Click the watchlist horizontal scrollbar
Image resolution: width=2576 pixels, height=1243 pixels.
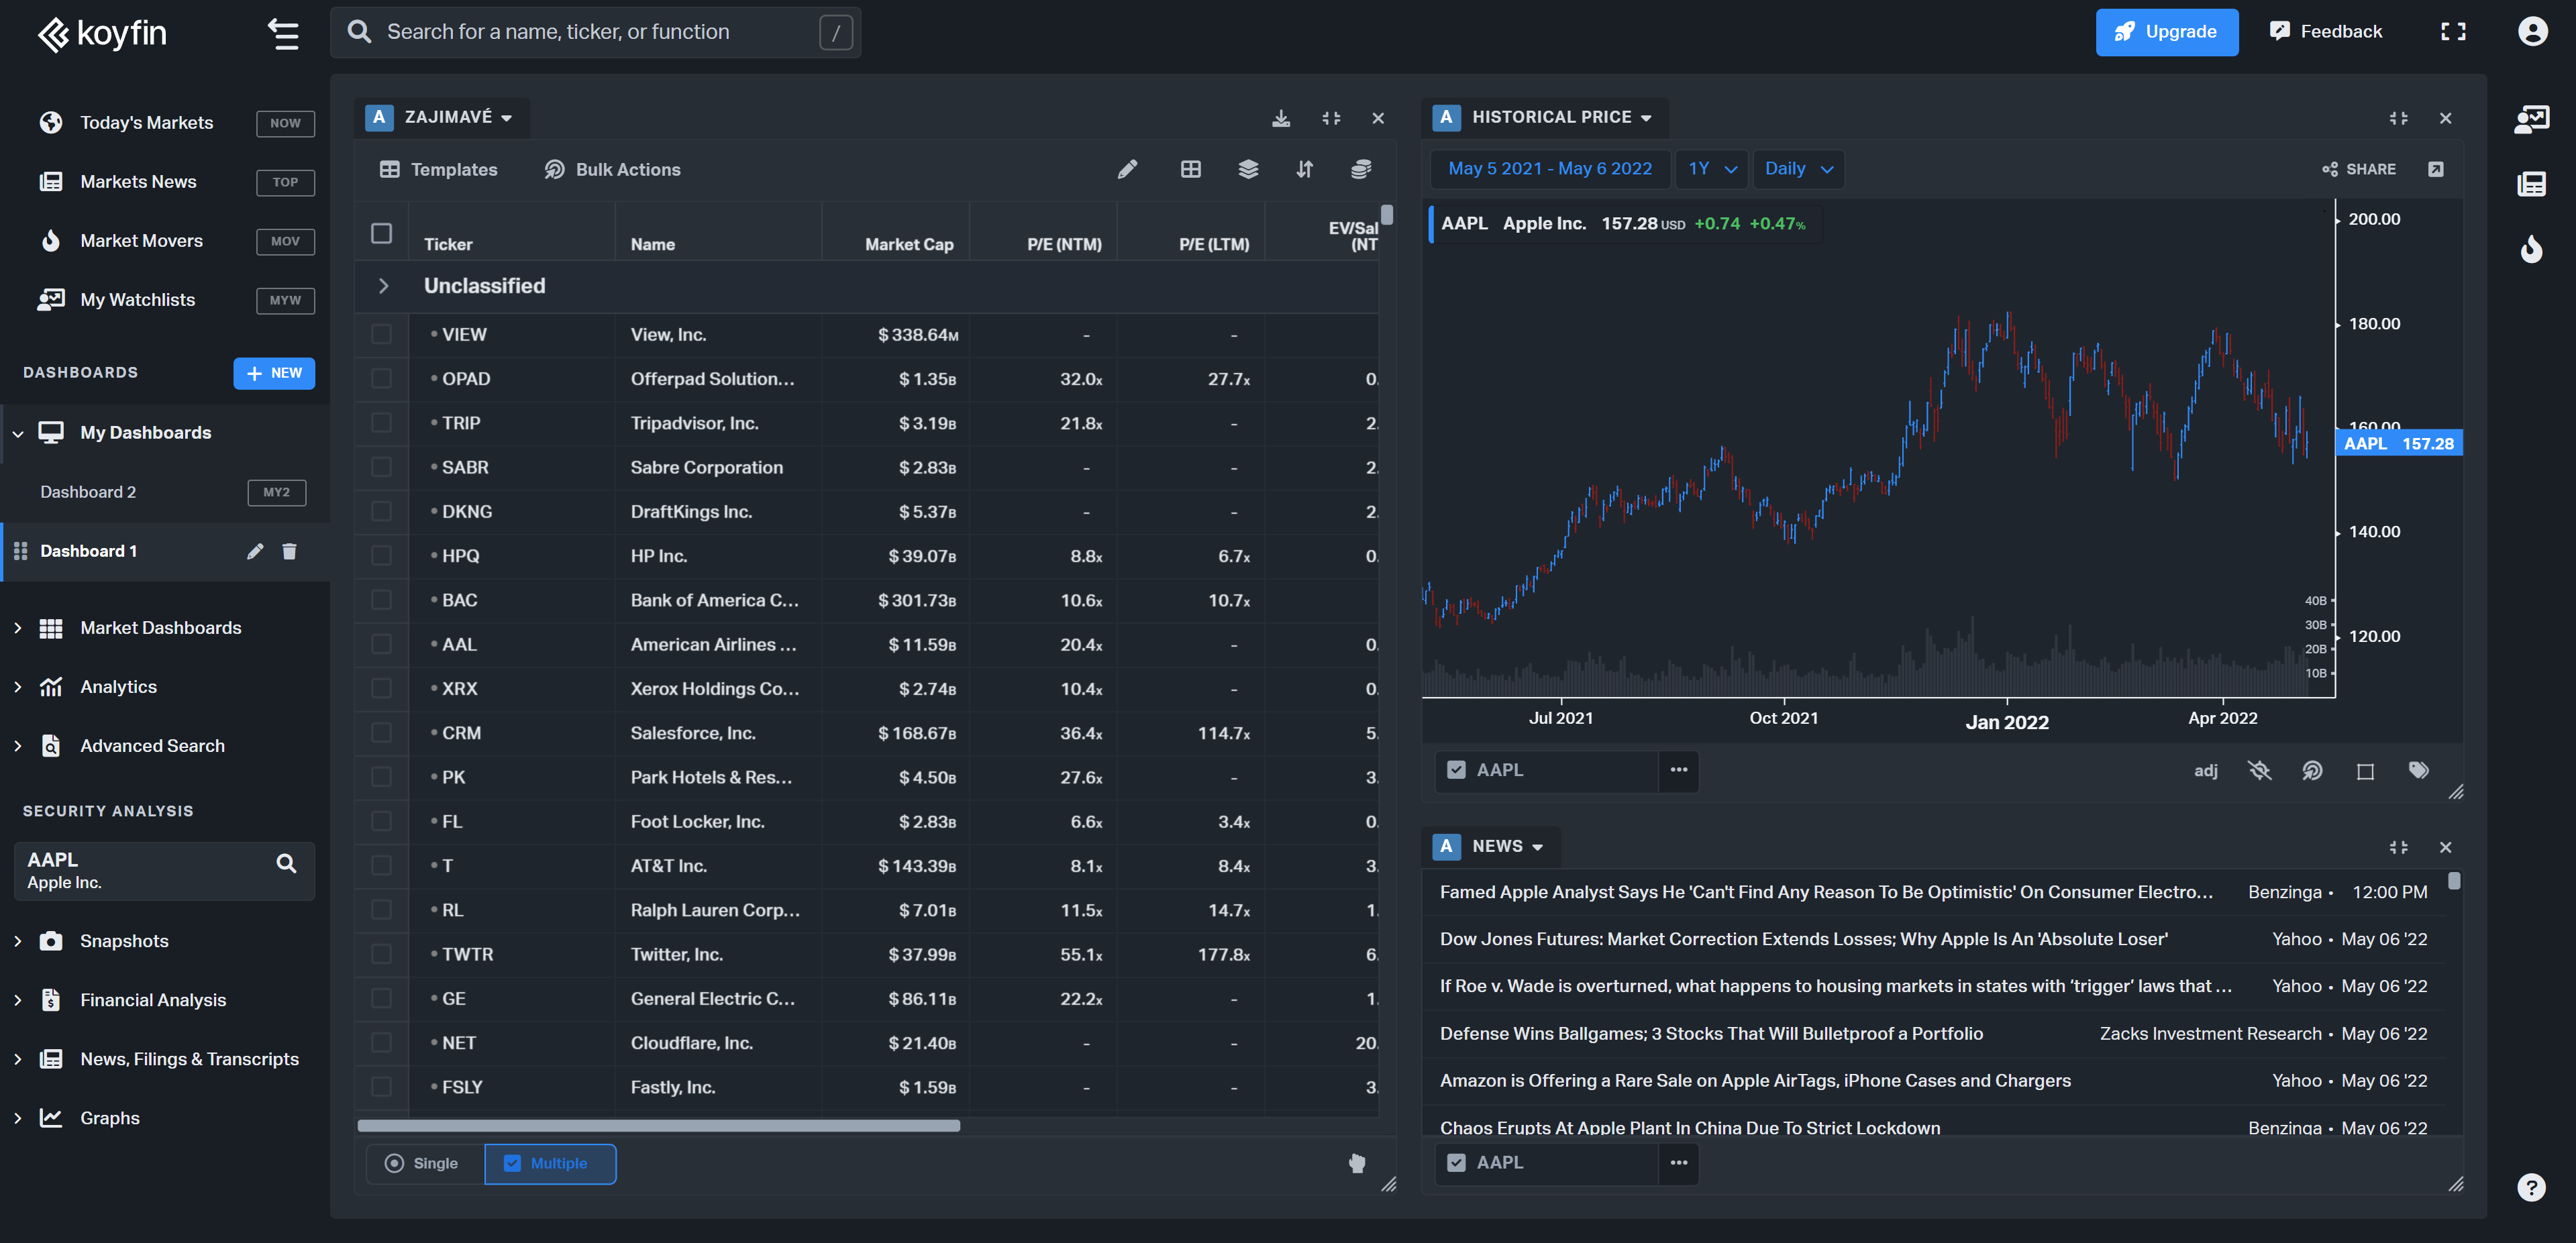coord(659,1126)
